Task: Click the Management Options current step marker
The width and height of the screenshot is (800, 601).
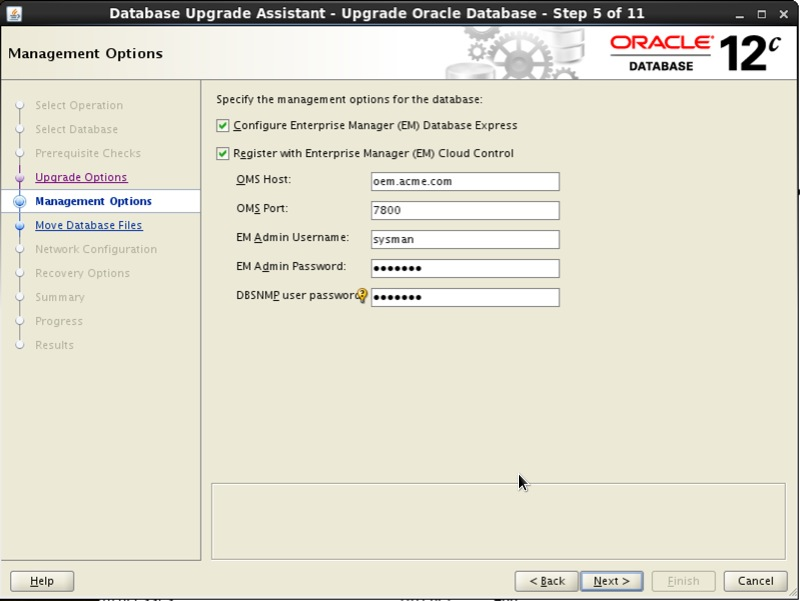Action: point(20,202)
